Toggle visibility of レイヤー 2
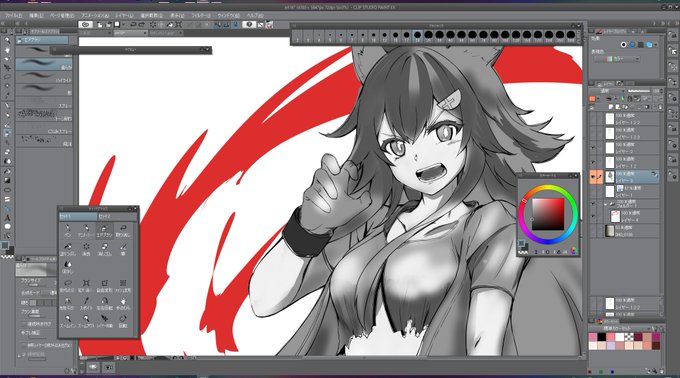Image resolution: width=680 pixels, height=378 pixels. tap(593, 148)
